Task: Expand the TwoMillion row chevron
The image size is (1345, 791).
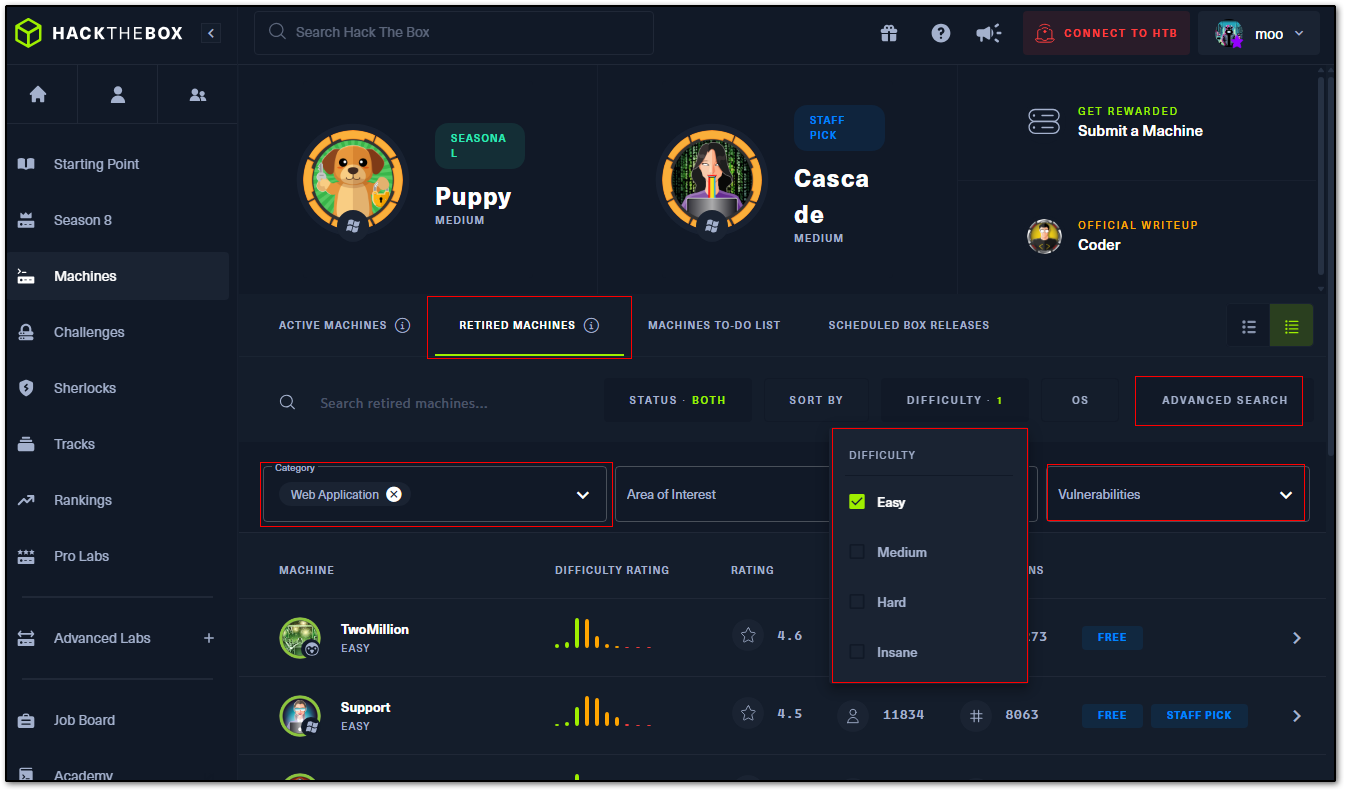Action: point(1297,638)
